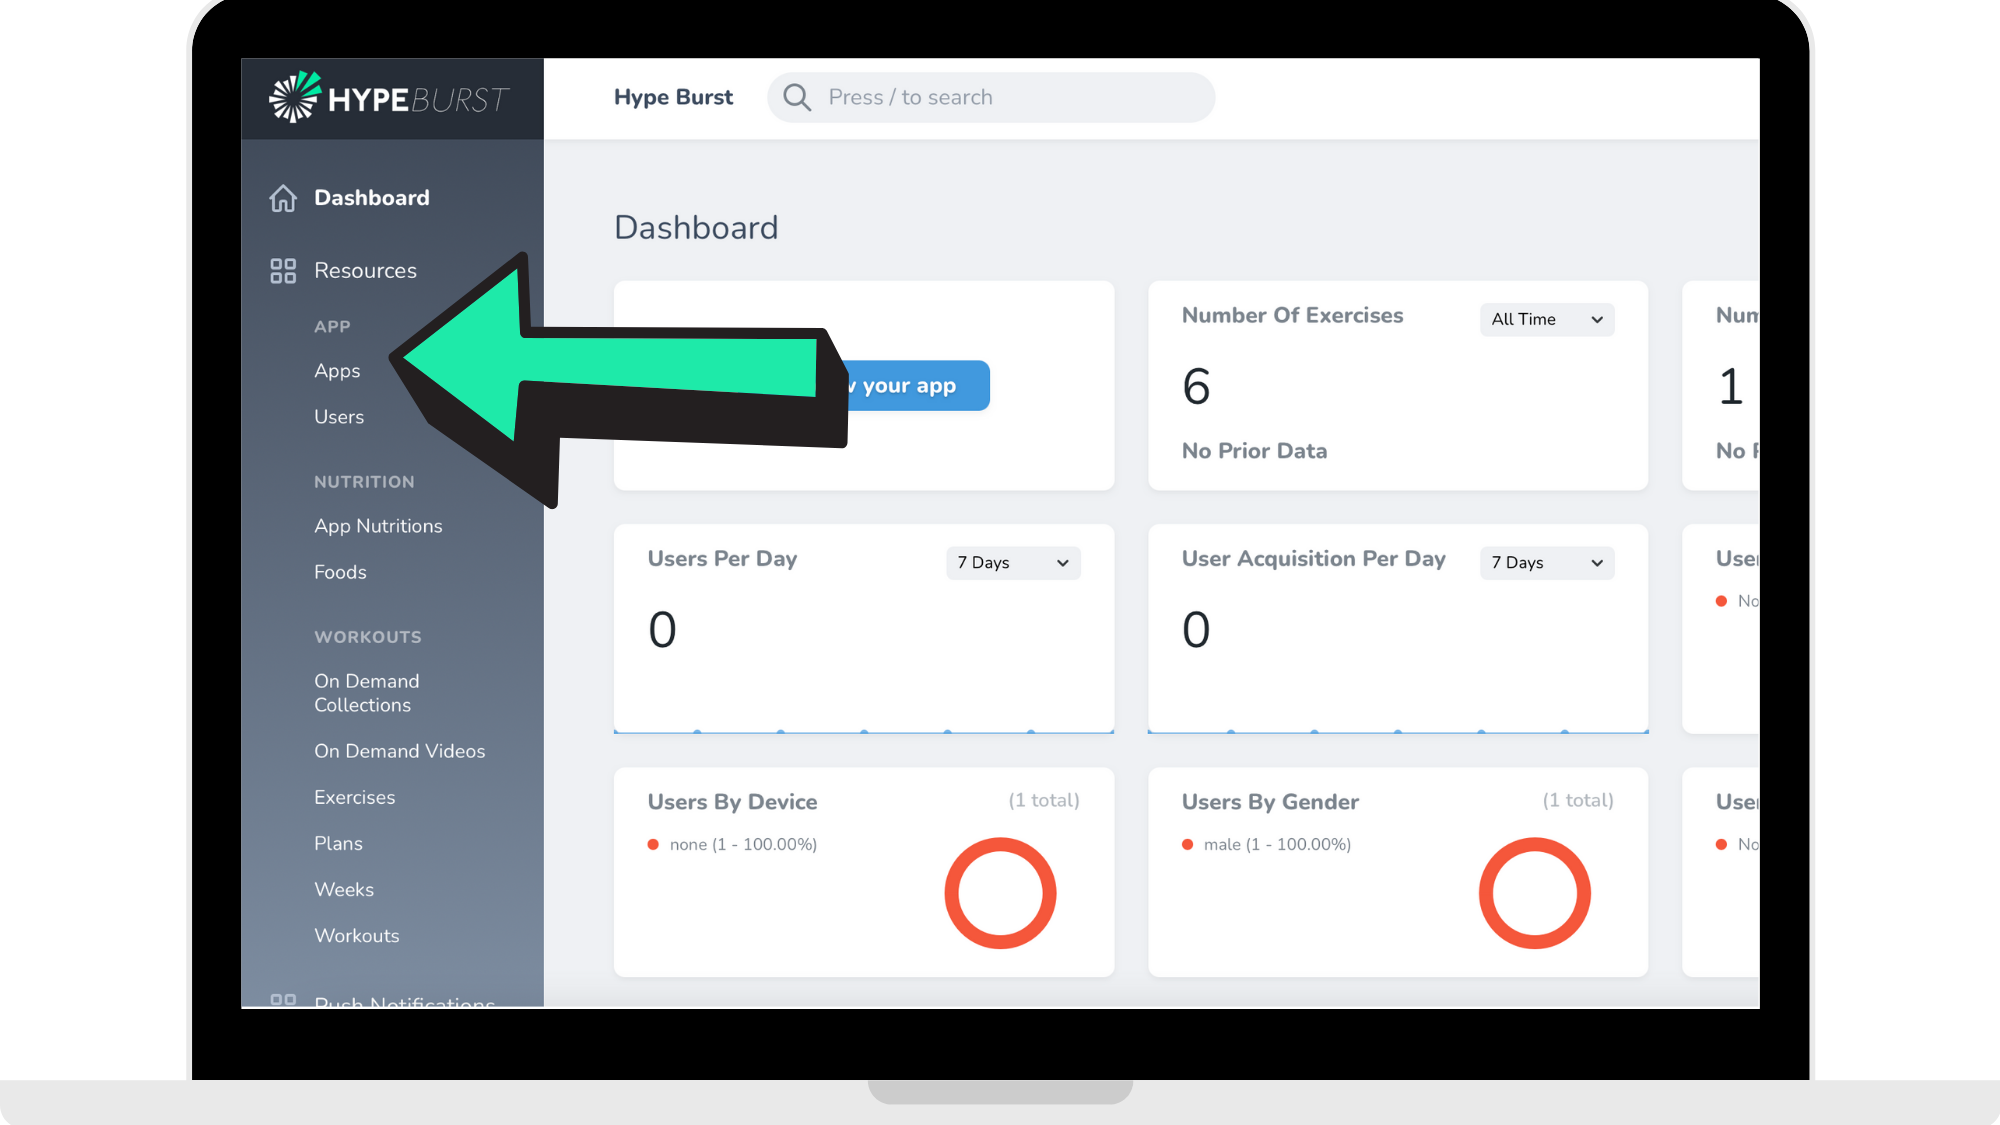Screen dimensions: 2000x1125
Task: Go to Users in the sidebar
Action: point(339,417)
